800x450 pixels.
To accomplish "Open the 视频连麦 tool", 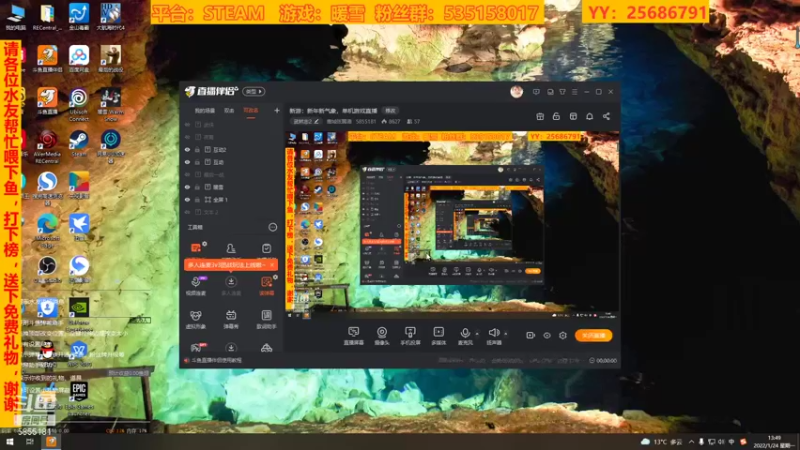I will click(196, 286).
